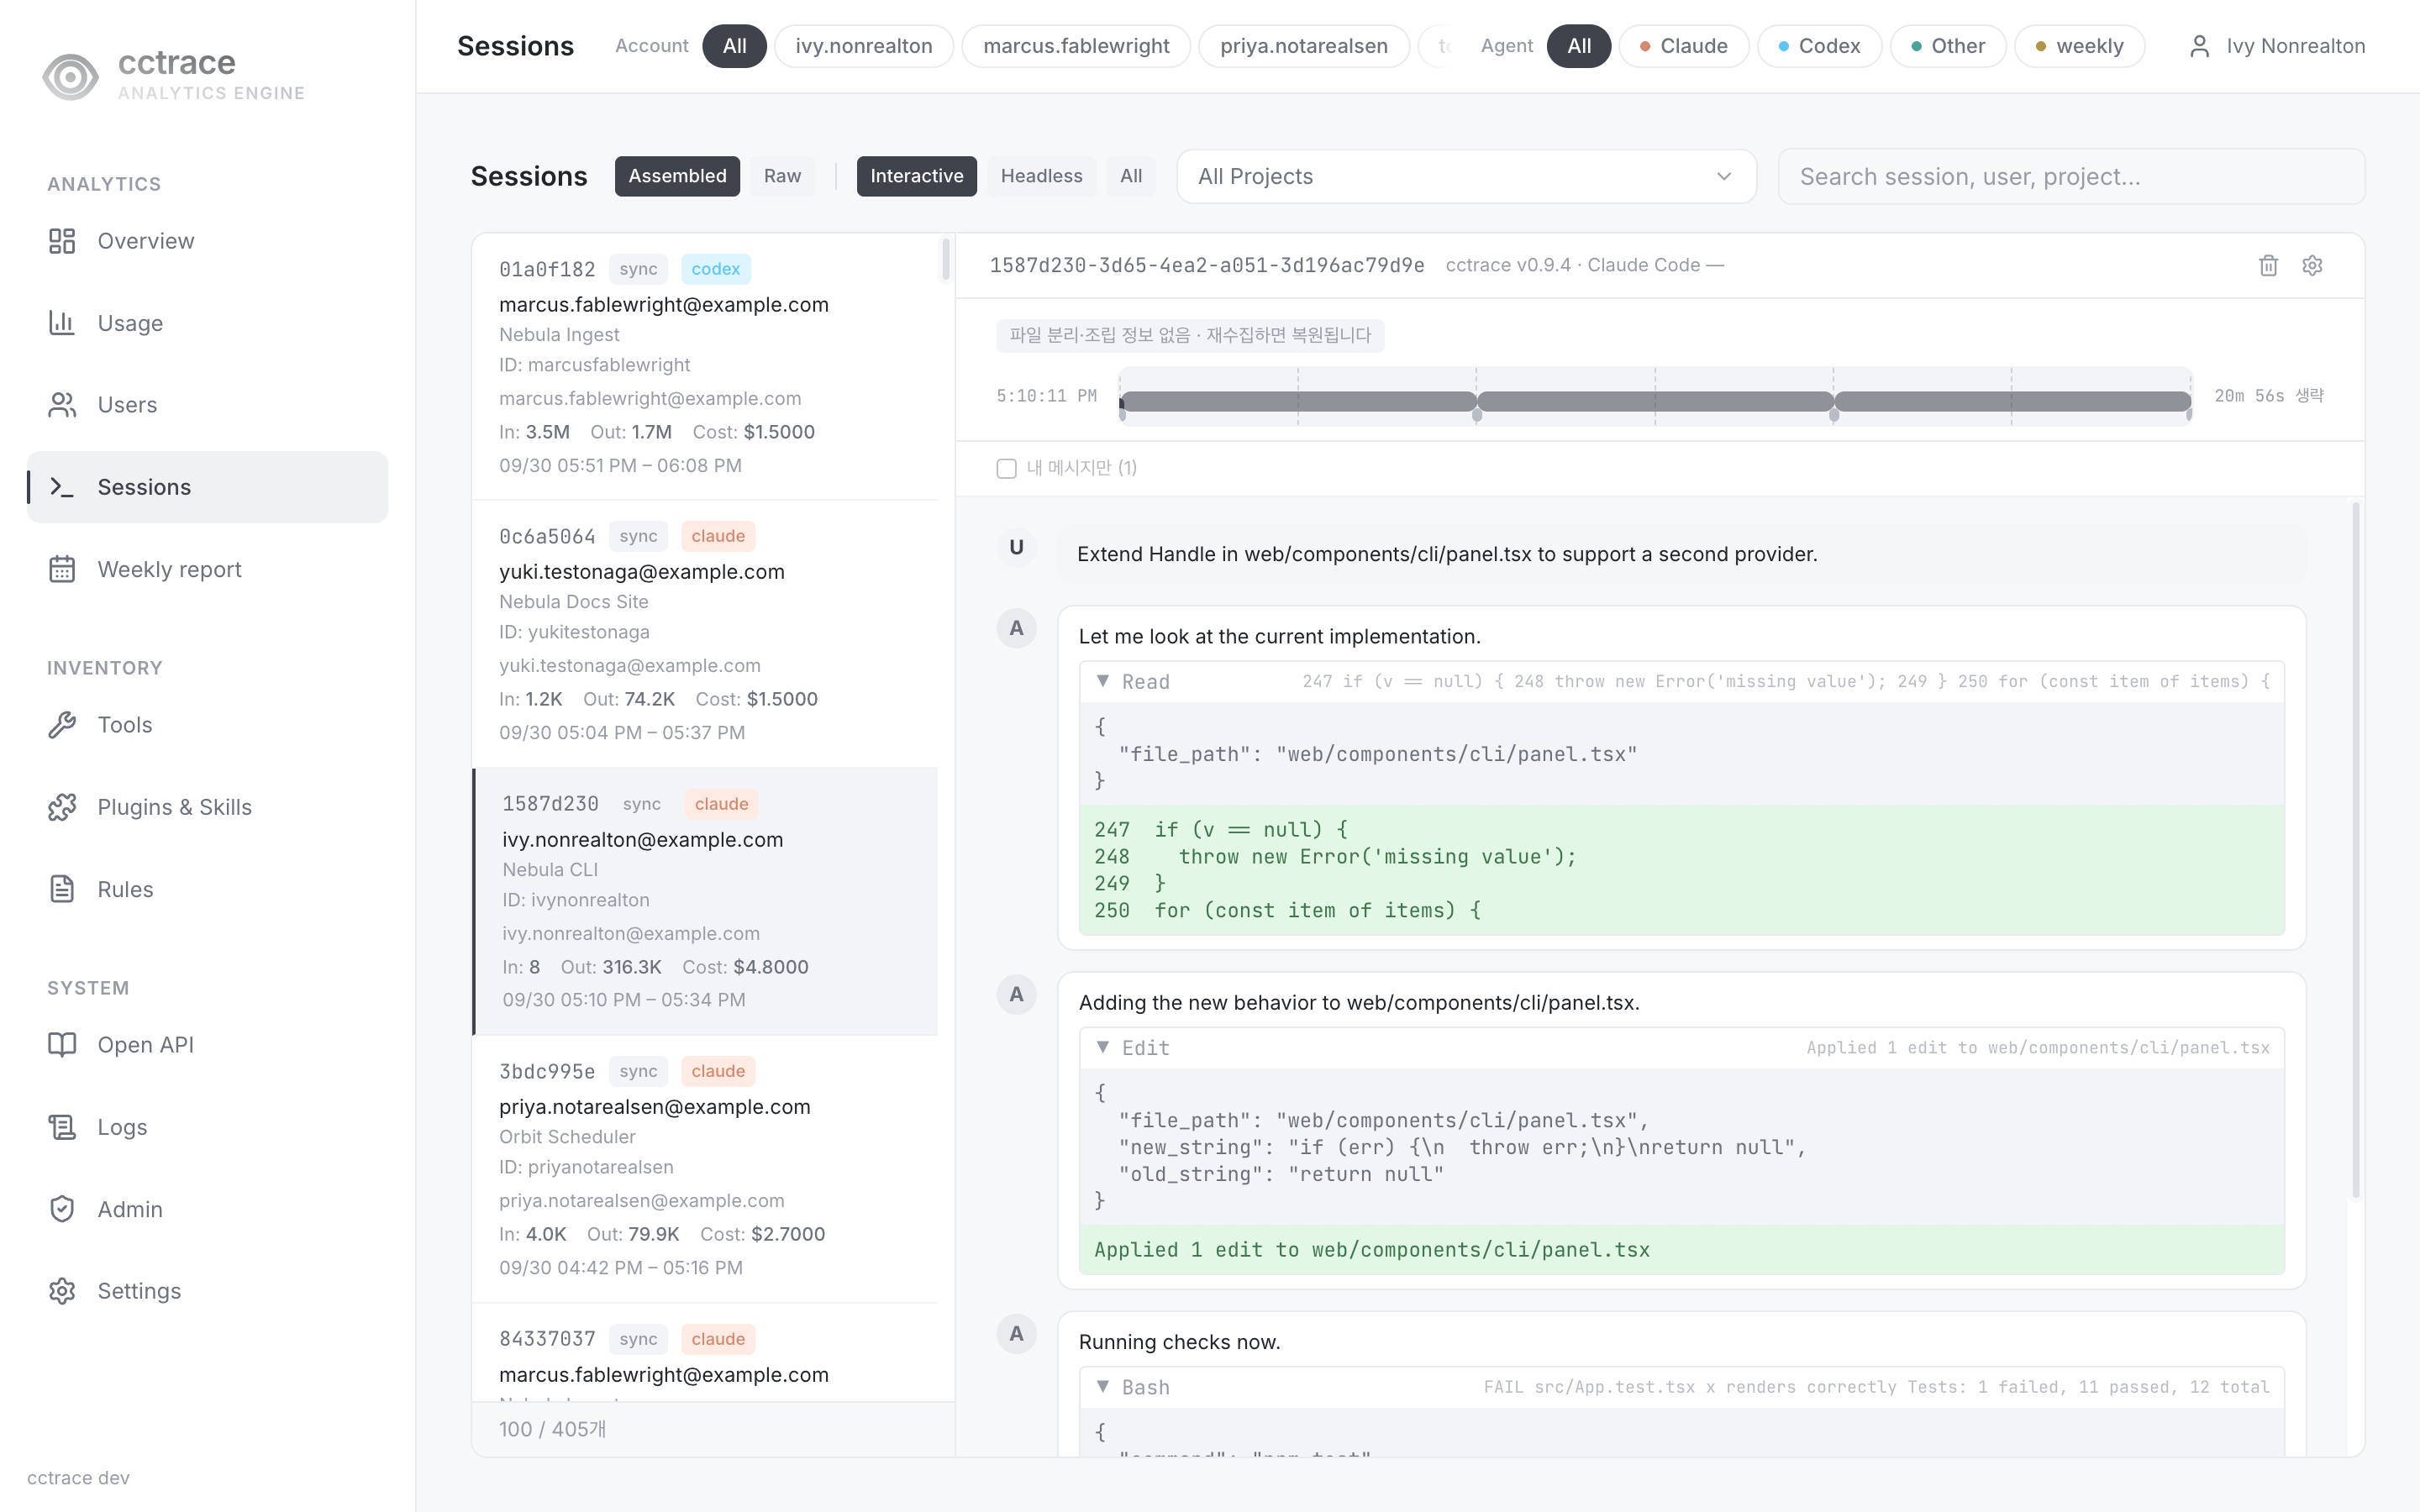
Task: Collapse the Read tool block
Action: click(1103, 681)
